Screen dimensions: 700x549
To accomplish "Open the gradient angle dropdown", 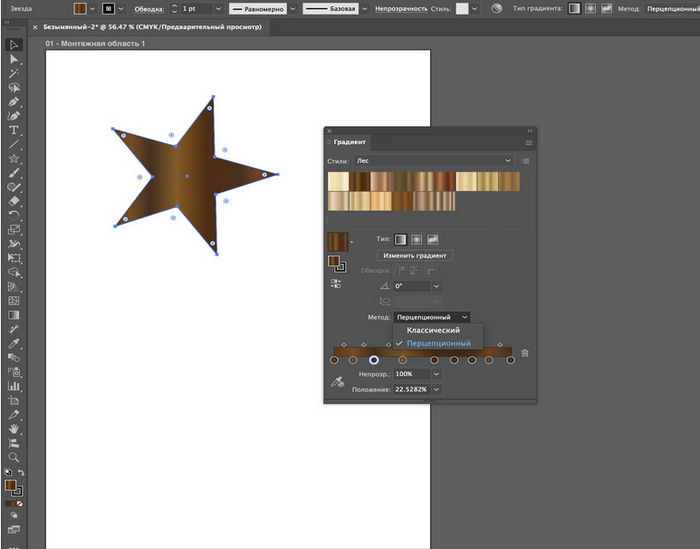I will point(436,286).
